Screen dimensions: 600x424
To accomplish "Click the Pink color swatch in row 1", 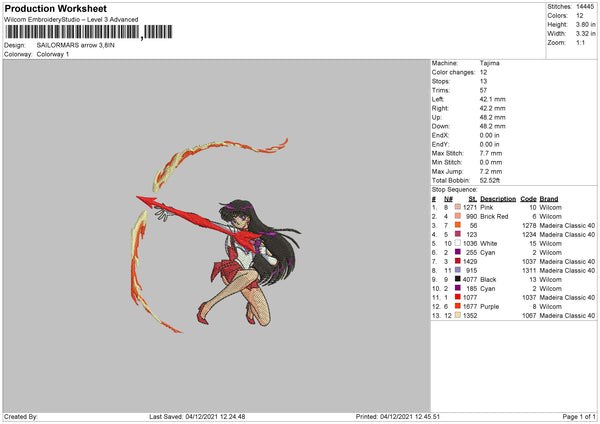I will (x=458, y=207).
